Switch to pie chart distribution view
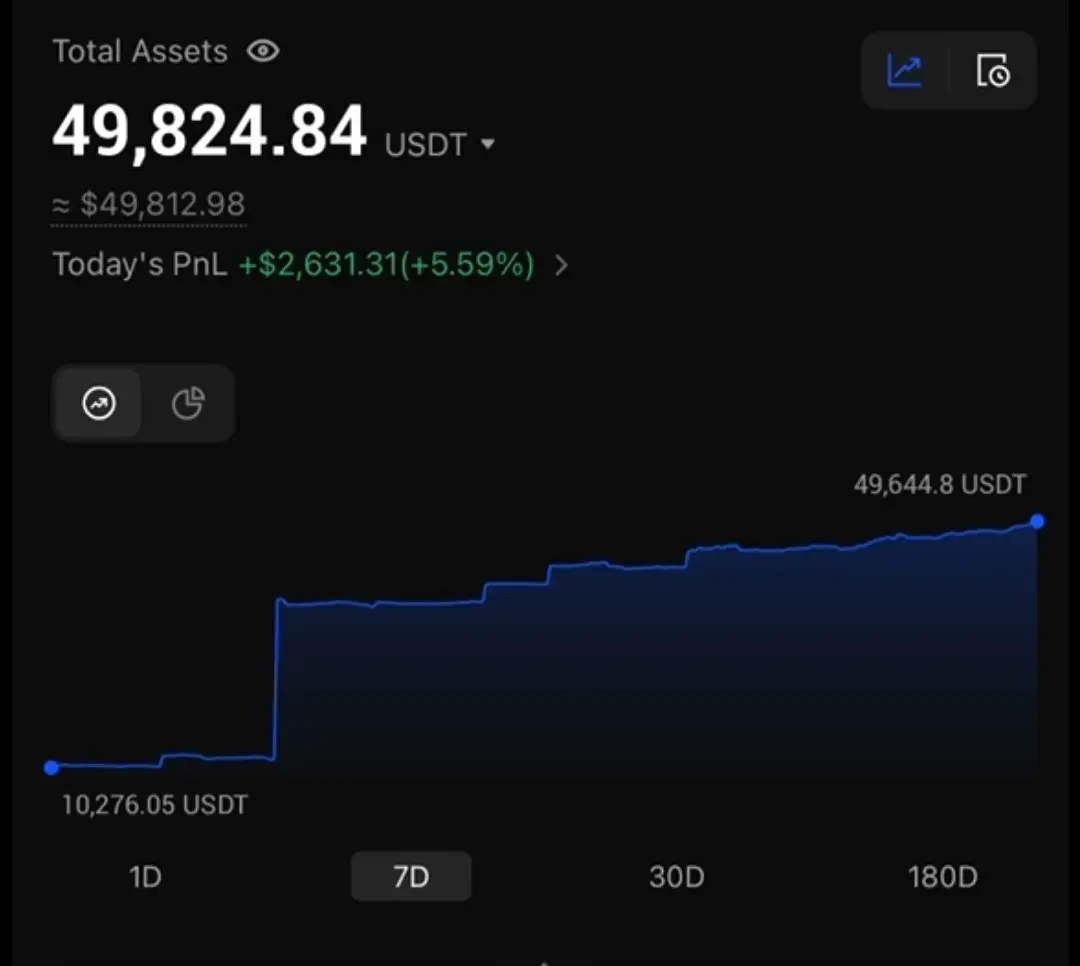This screenshot has width=1080, height=966. (187, 403)
